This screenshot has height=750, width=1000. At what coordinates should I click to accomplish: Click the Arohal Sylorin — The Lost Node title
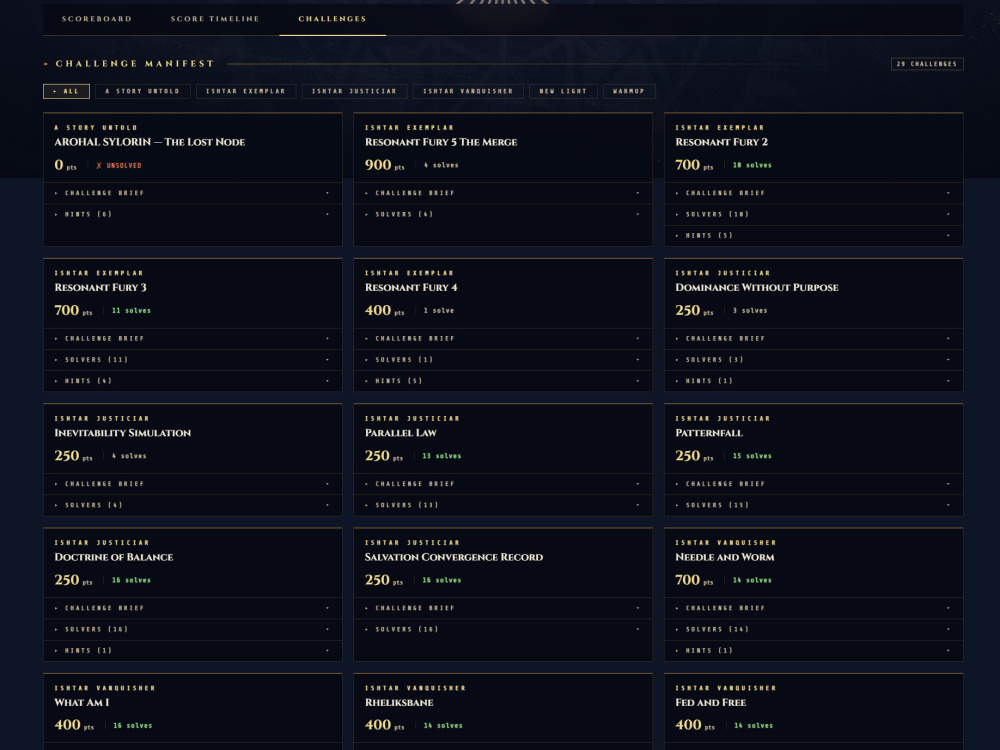coord(150,142)
